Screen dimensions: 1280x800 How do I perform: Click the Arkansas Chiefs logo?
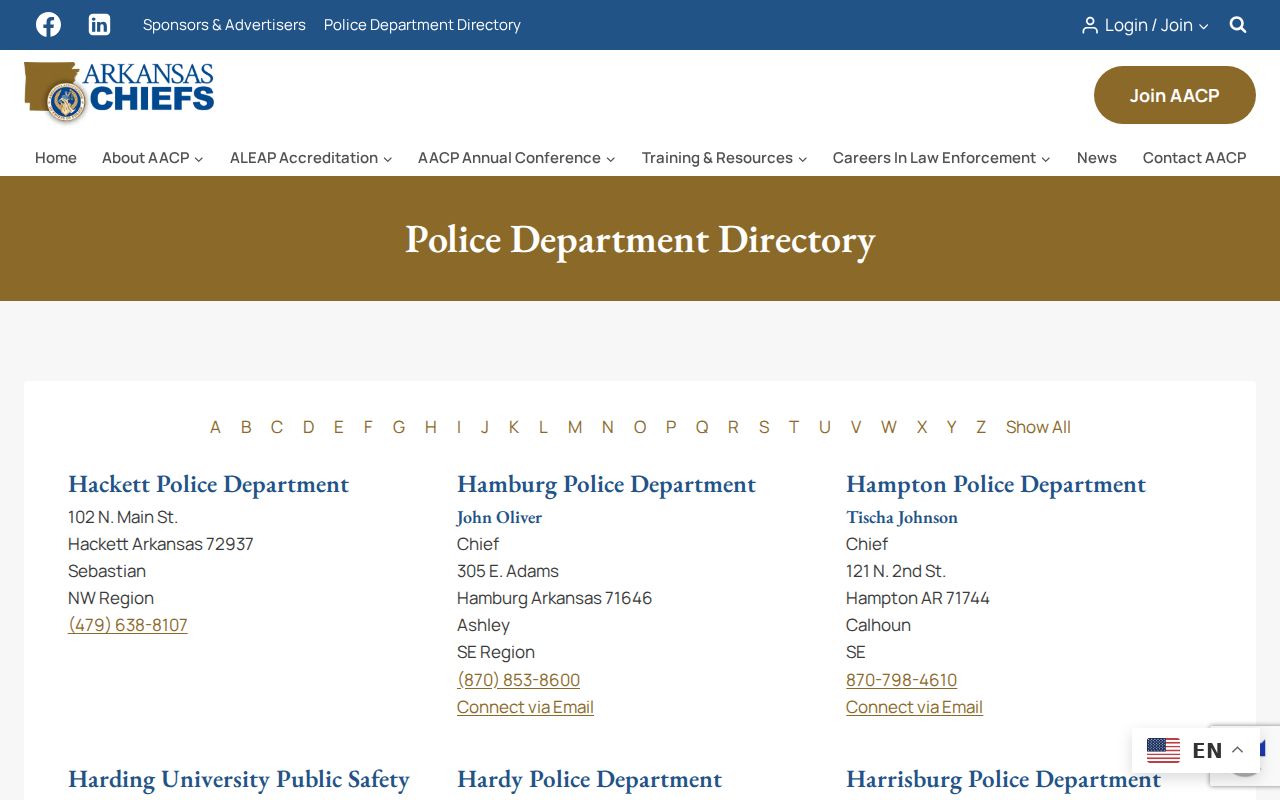119,92
